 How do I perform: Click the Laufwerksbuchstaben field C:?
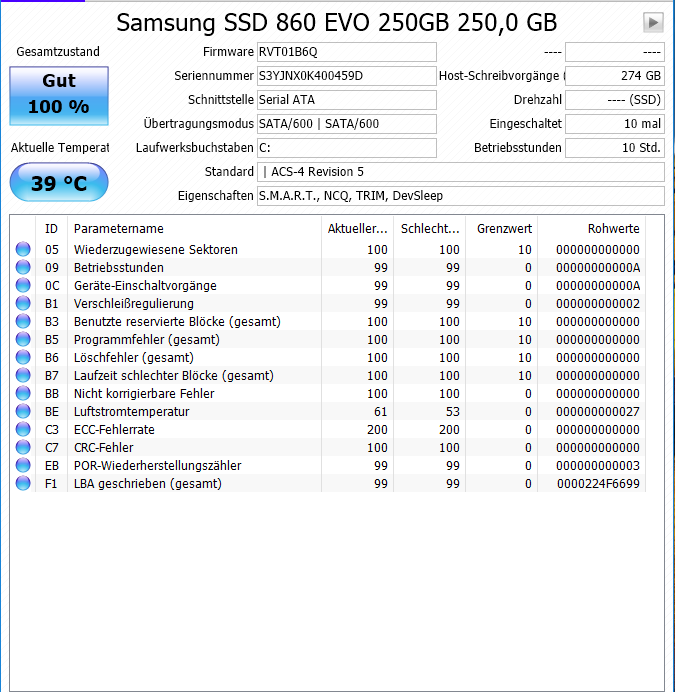[347, 148]
